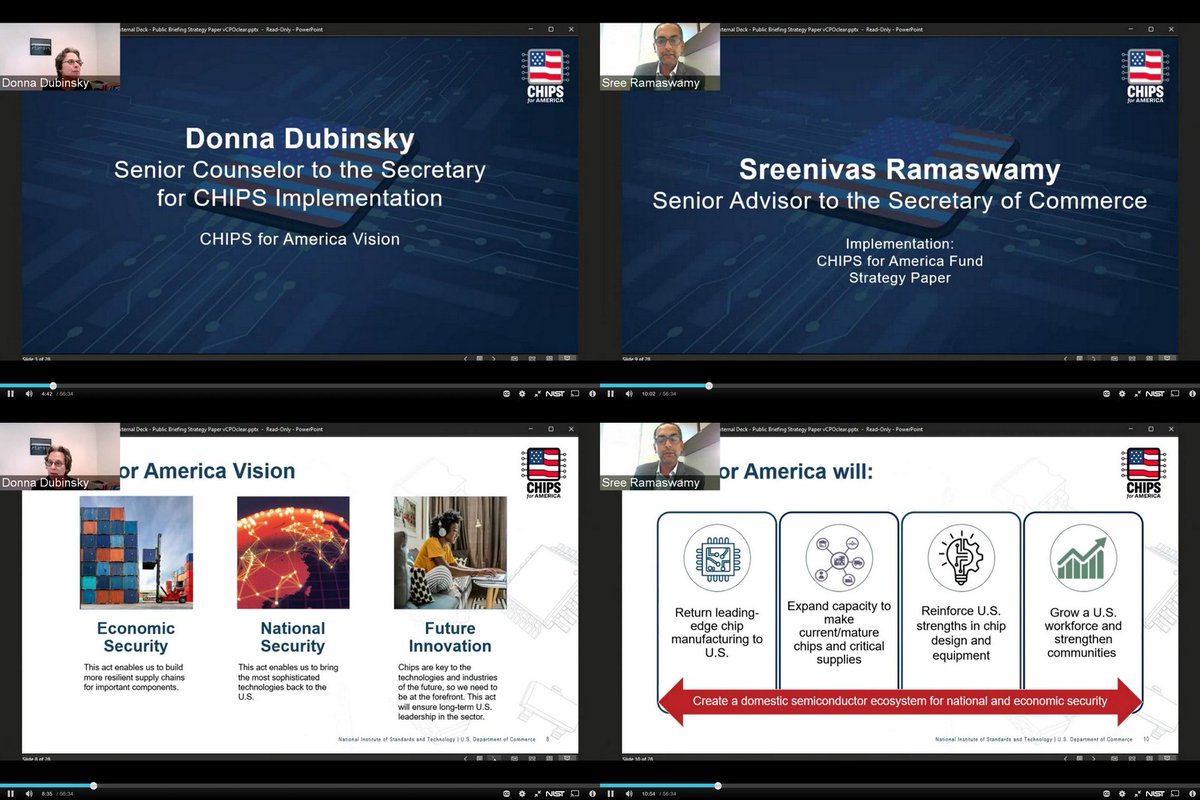Click the '4:42 / 56:34' time display

tap(57, 394)
